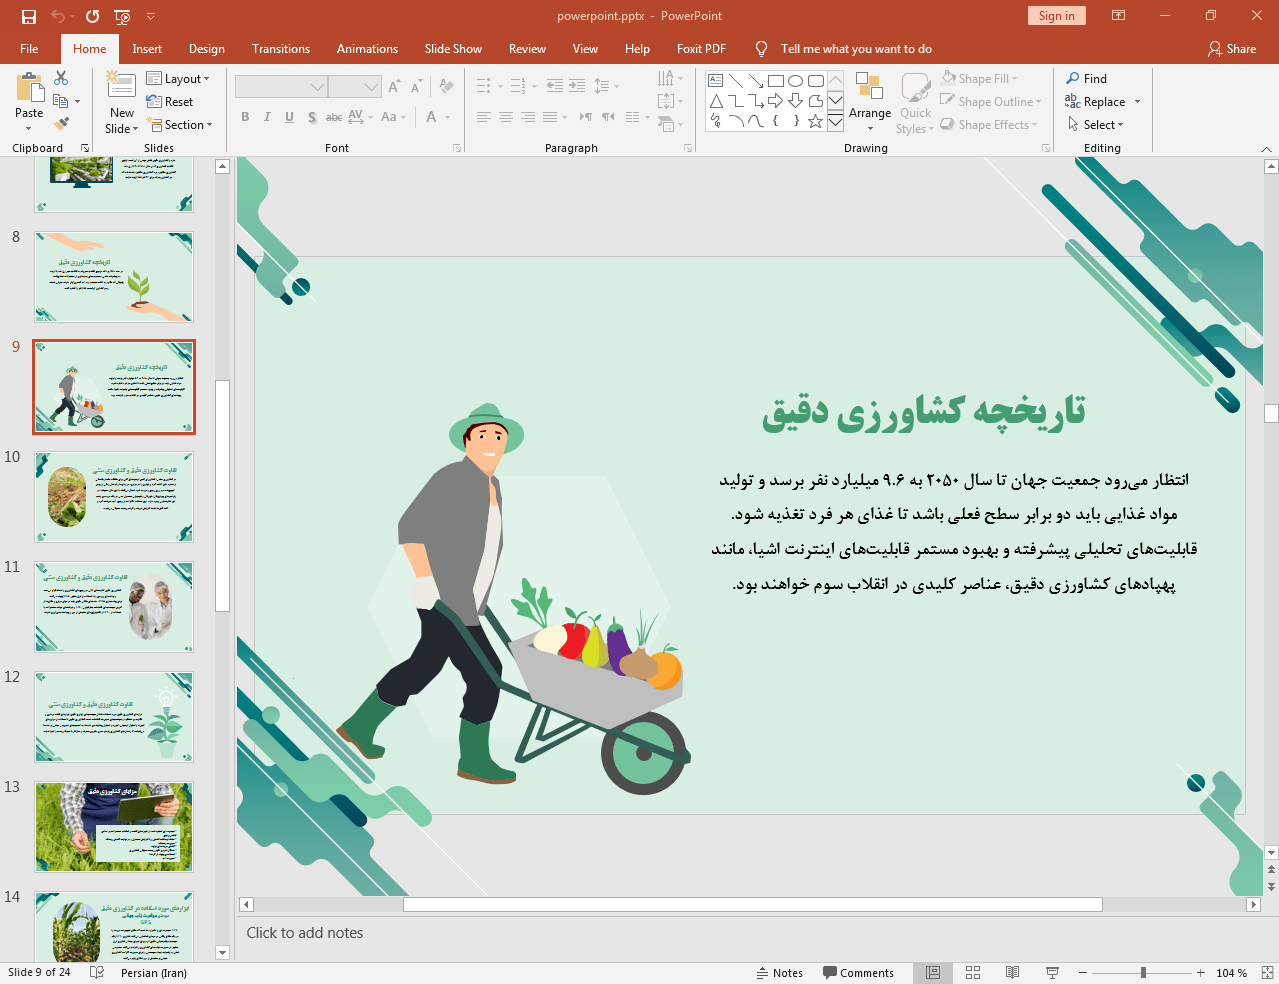
Task: Select the Oval shape in shapes gallery
Action: 796,81
